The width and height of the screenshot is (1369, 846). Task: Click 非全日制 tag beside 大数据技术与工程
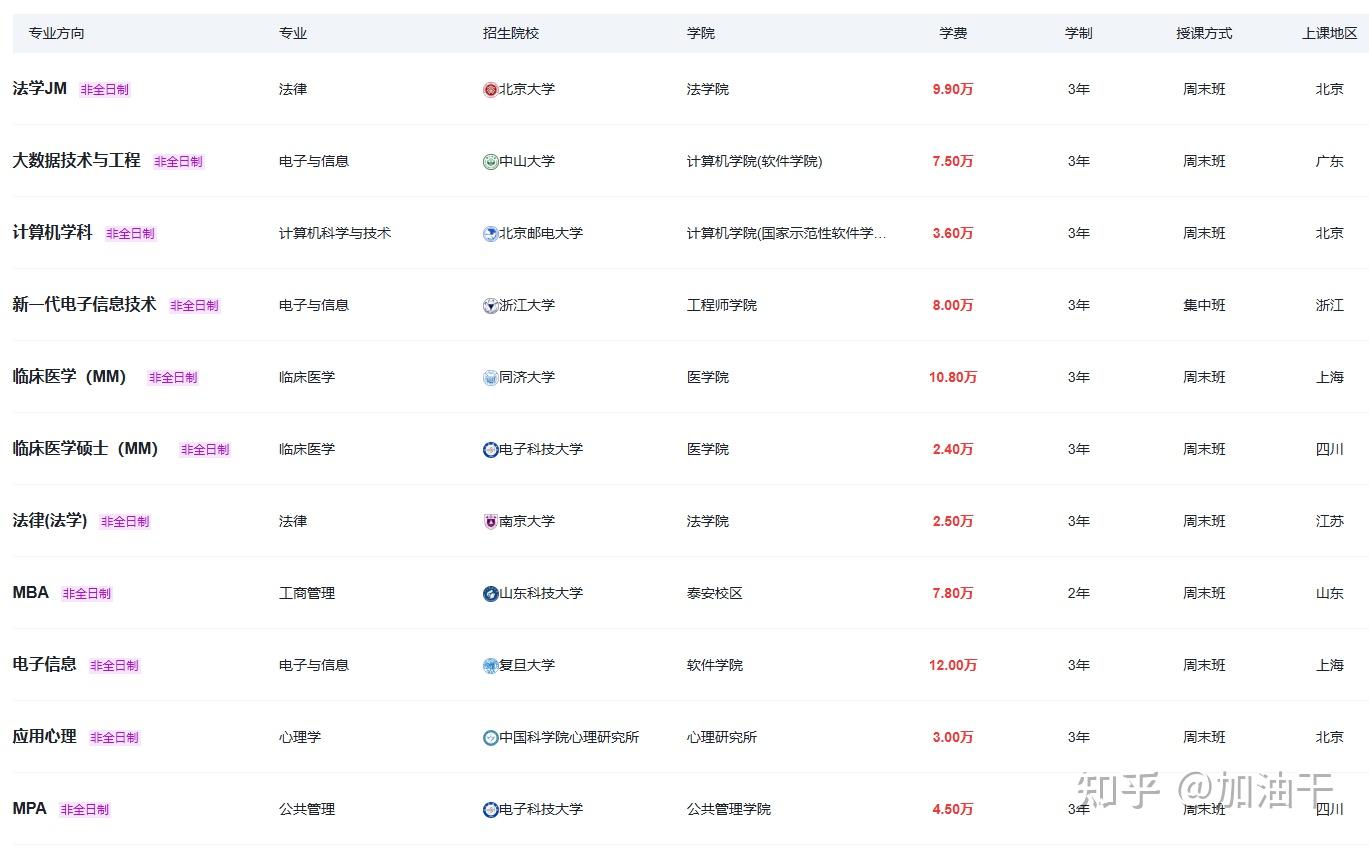click(178, 162)
